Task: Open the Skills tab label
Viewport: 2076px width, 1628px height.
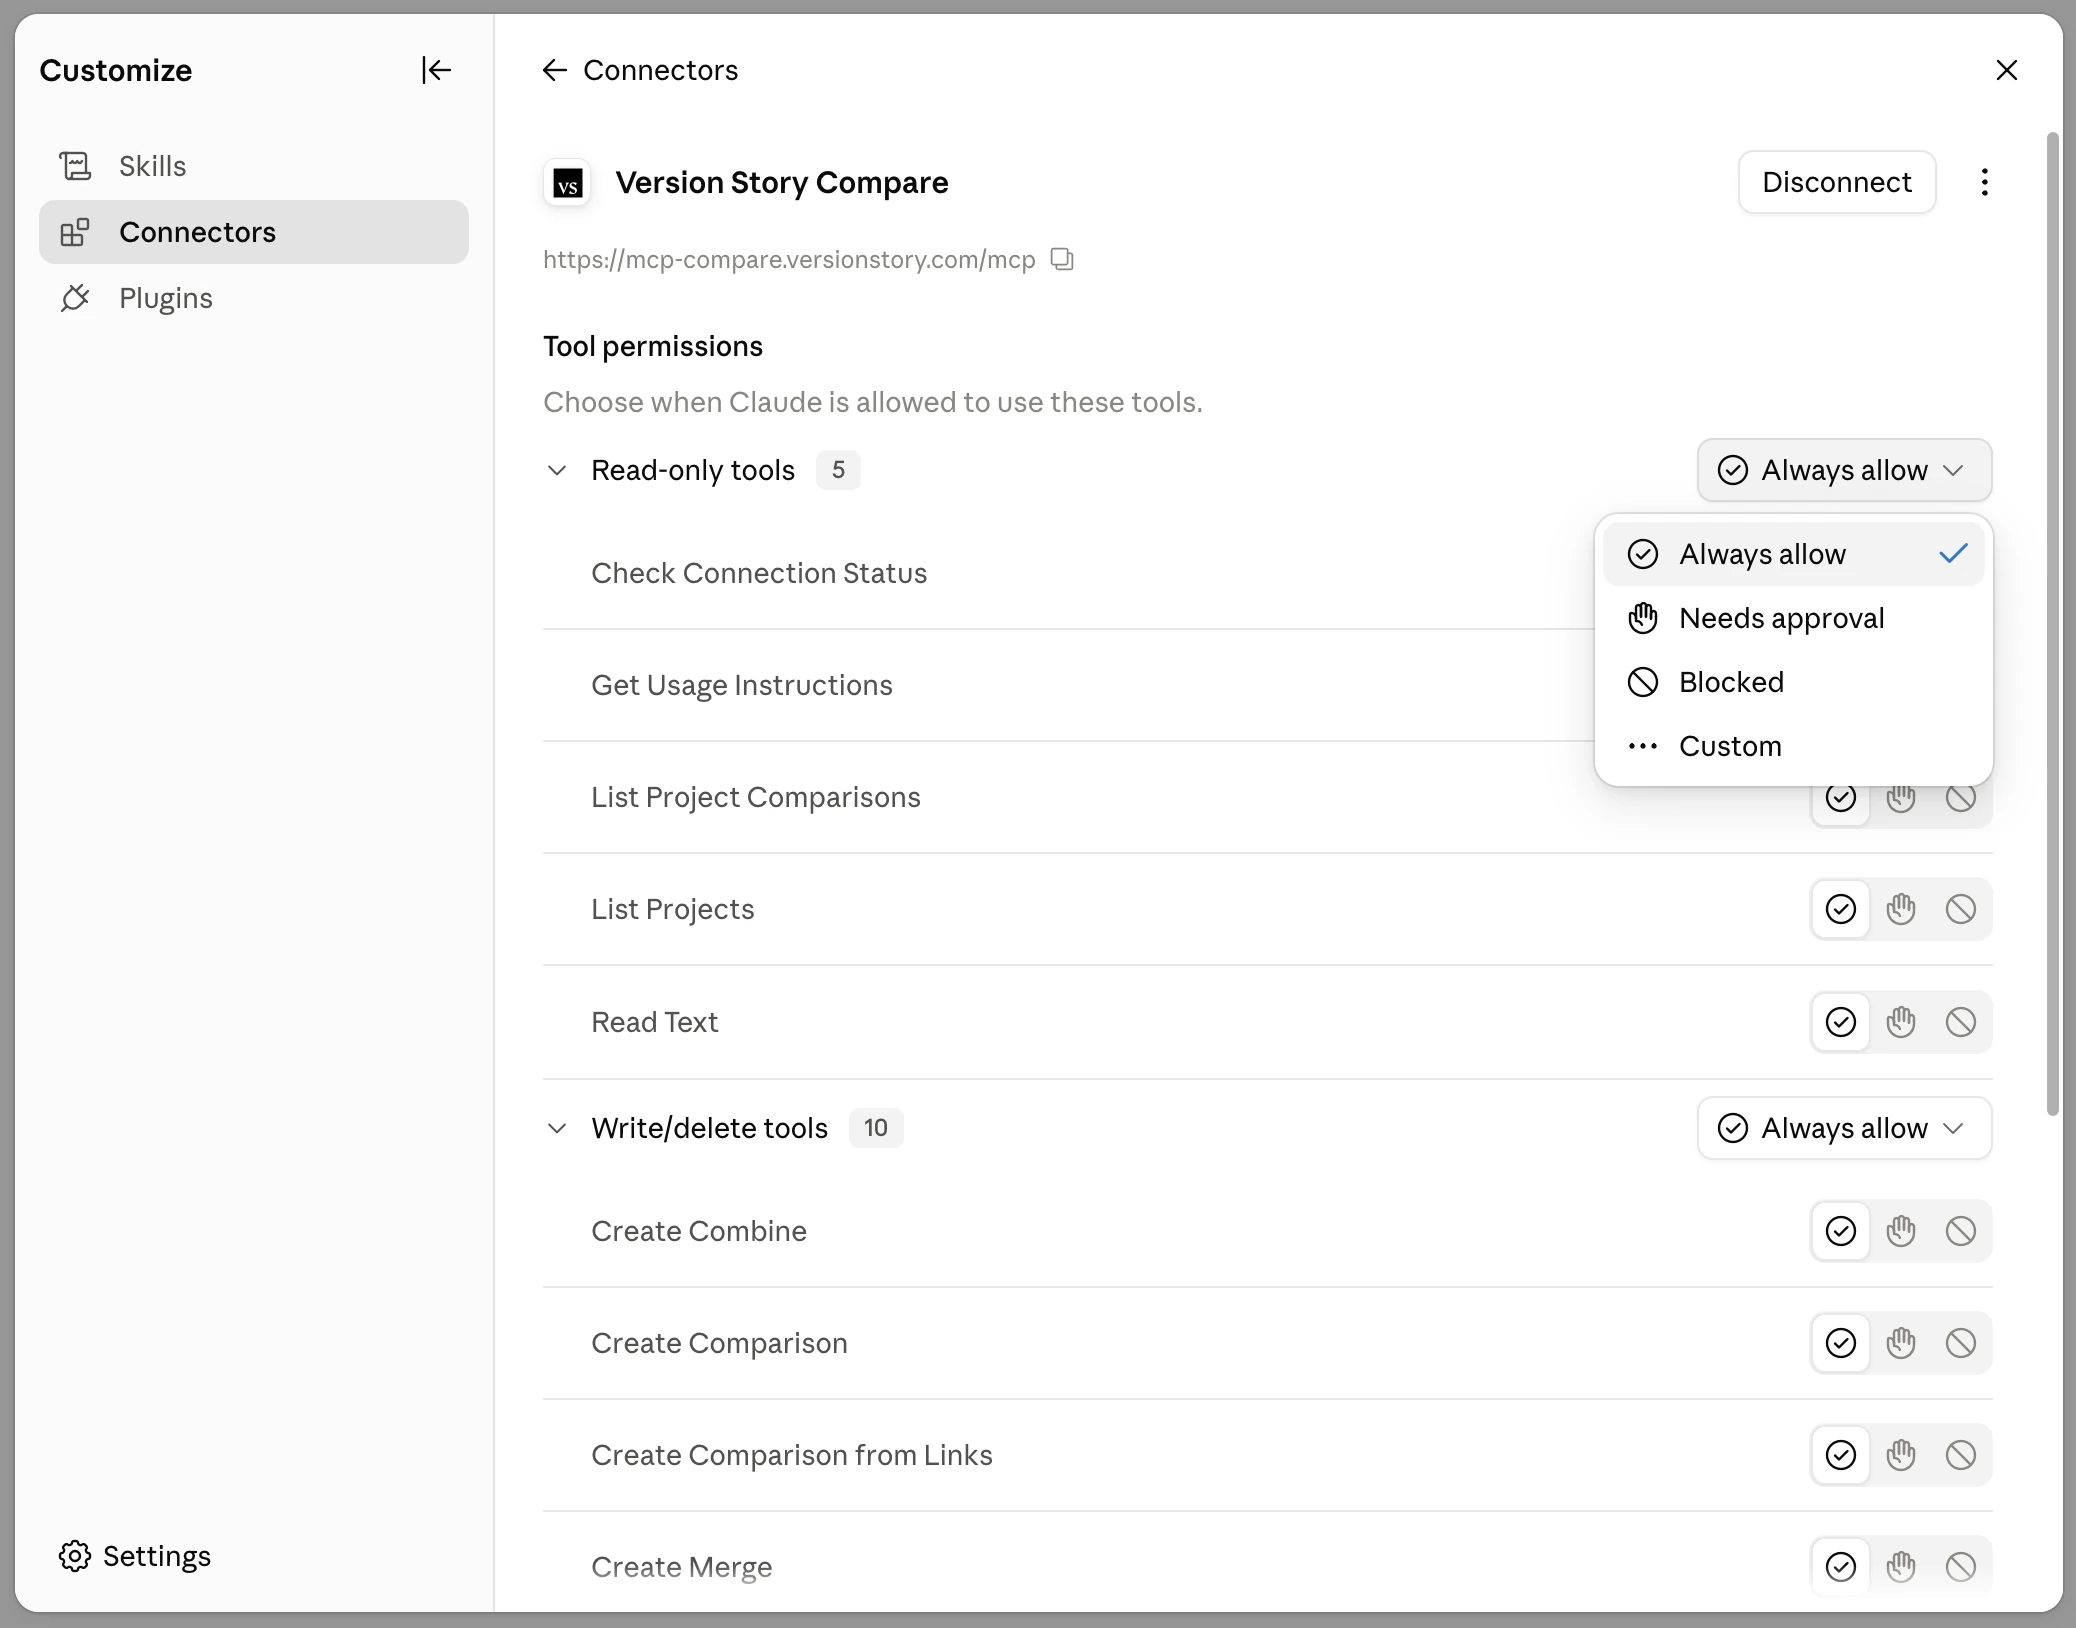Action: [153, 166]
